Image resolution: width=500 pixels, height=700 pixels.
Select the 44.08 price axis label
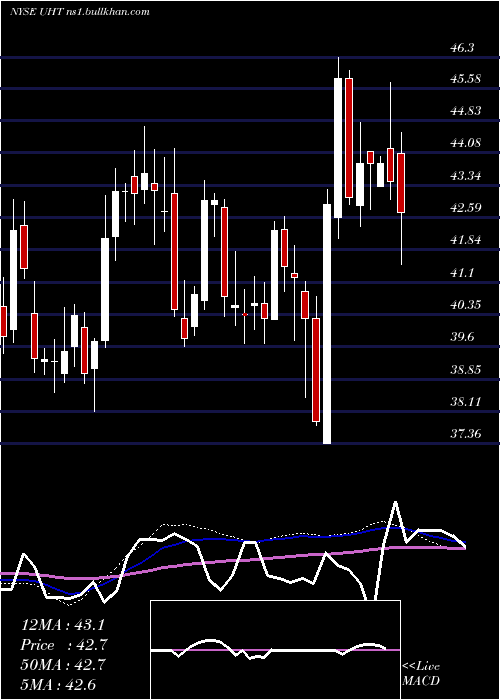click(x=466, y=143)
